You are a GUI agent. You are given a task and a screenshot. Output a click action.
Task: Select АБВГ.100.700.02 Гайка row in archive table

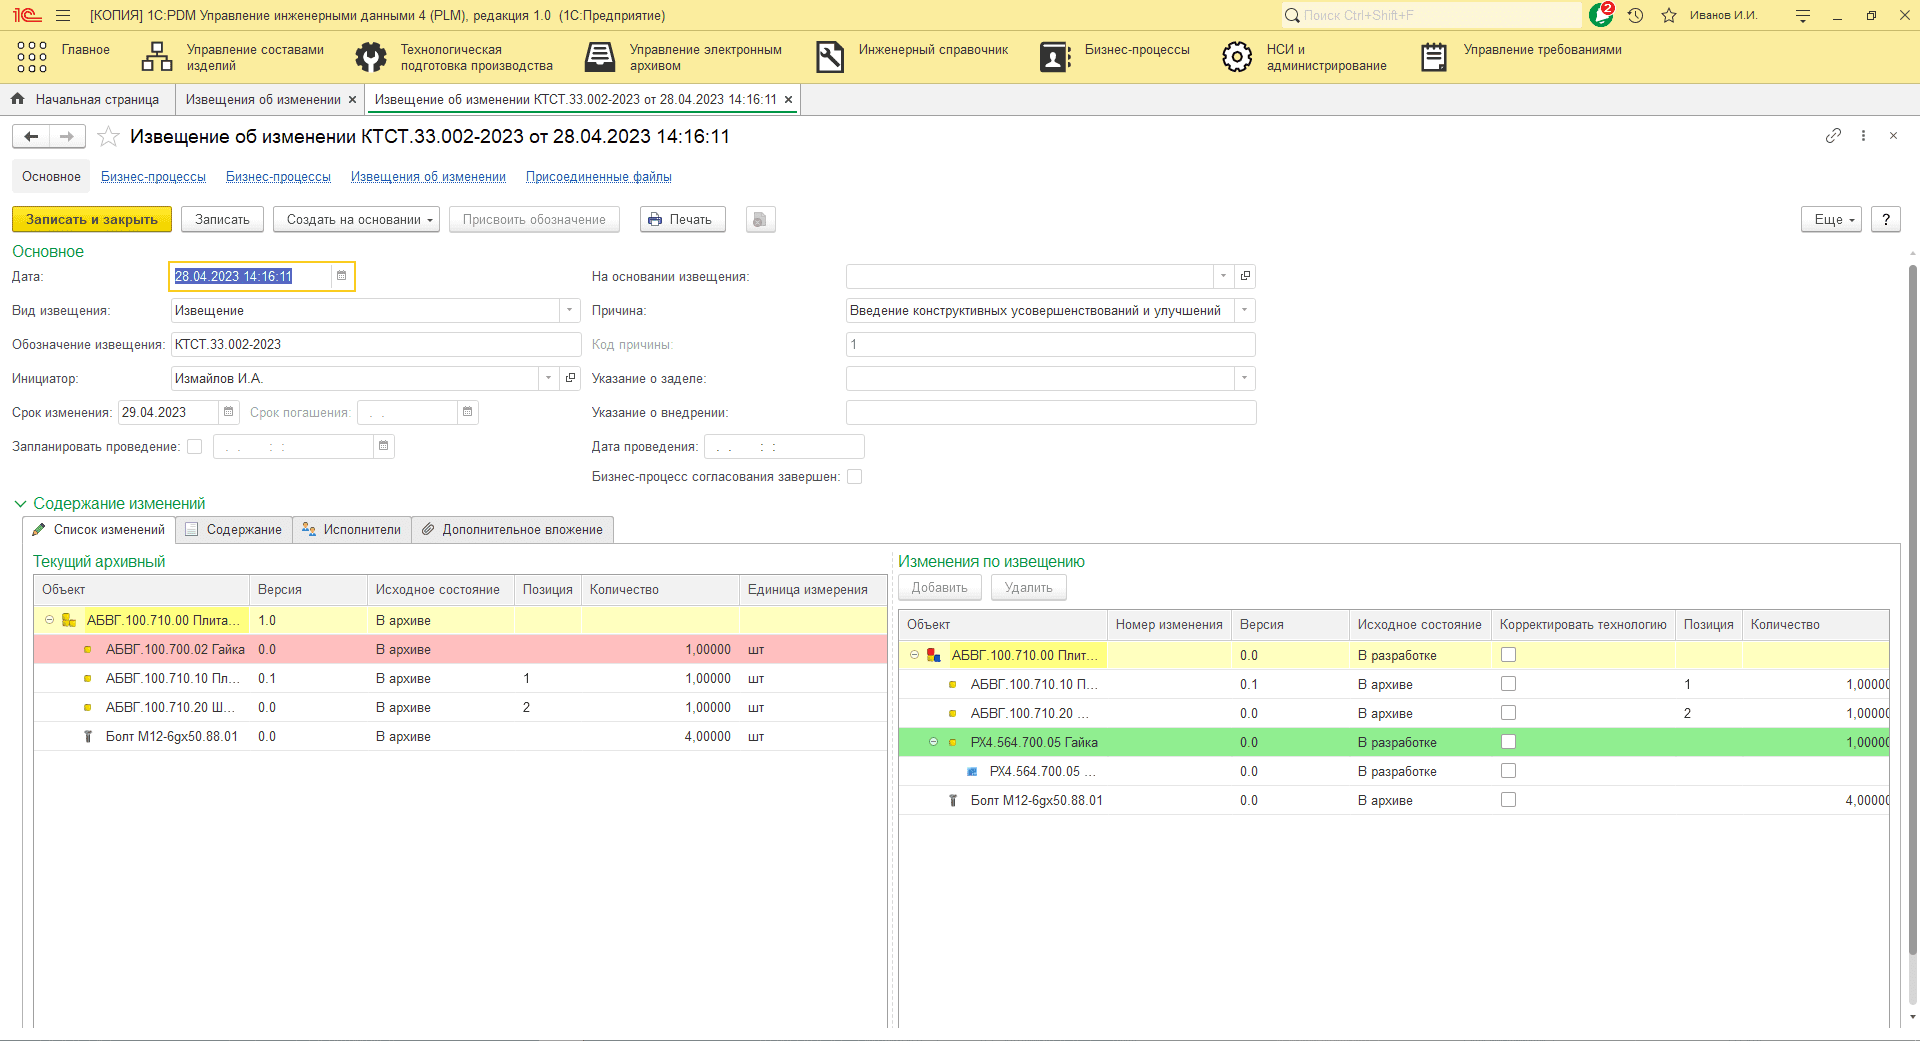(x=460, y=649)
